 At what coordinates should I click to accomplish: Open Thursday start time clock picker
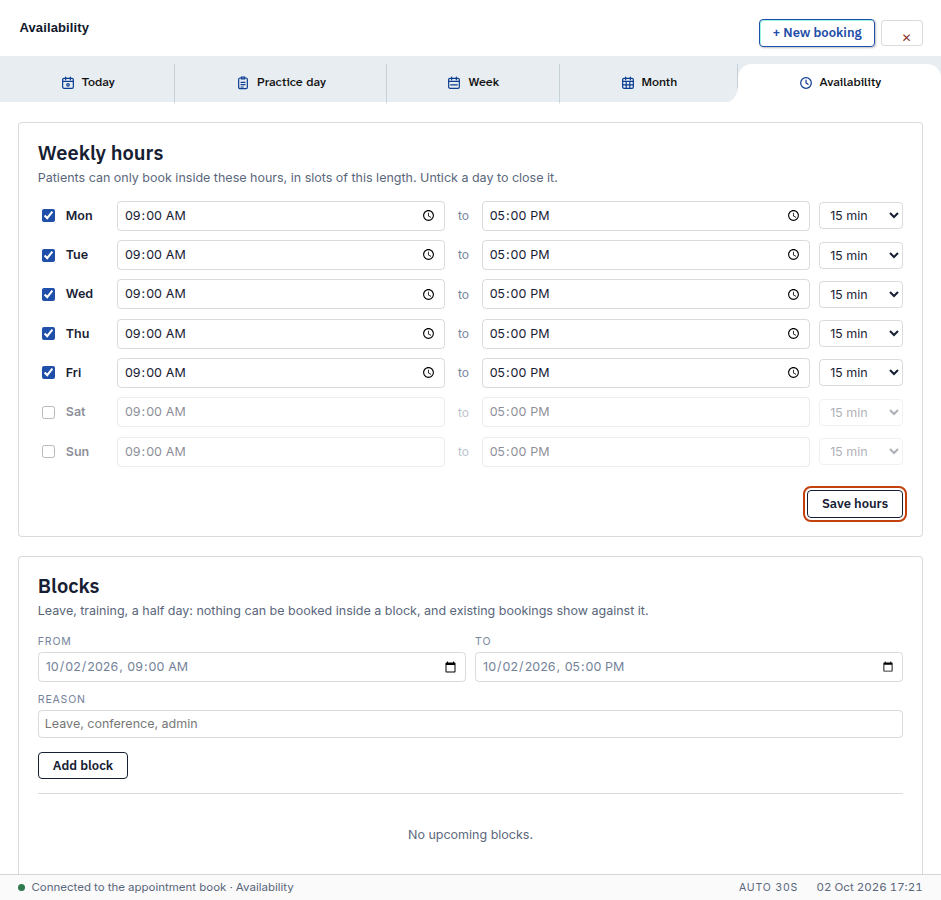428,334
